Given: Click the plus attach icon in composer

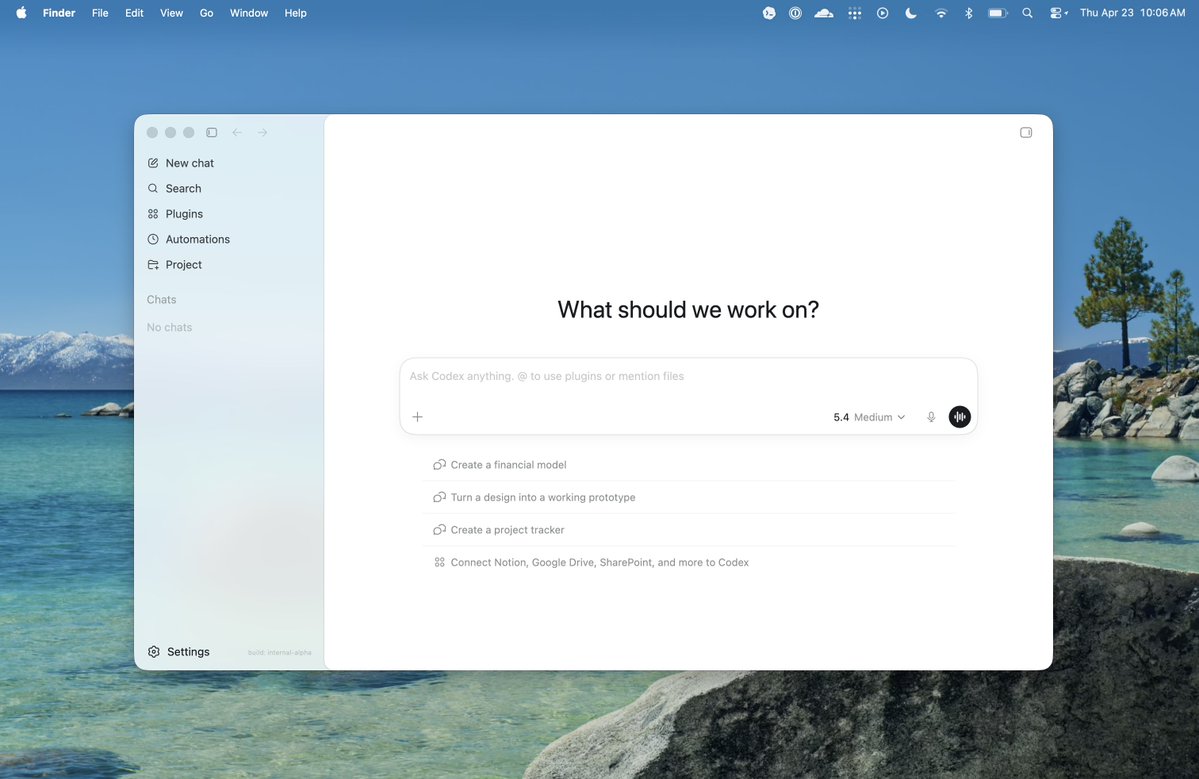Looking at the screenshot, I should [418, 417].
